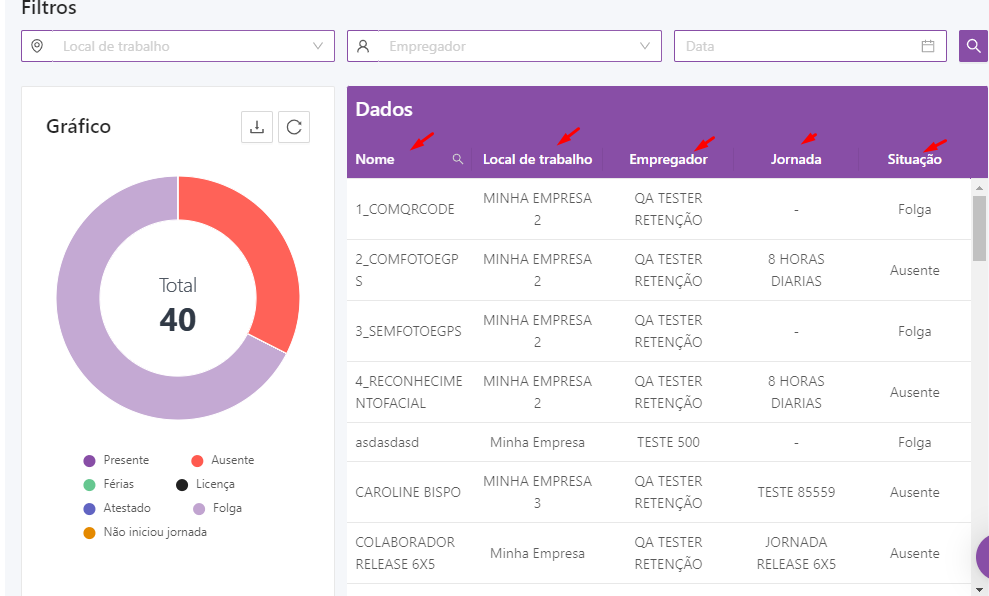Click the location pin icon in workplace filter

(37, 46)
